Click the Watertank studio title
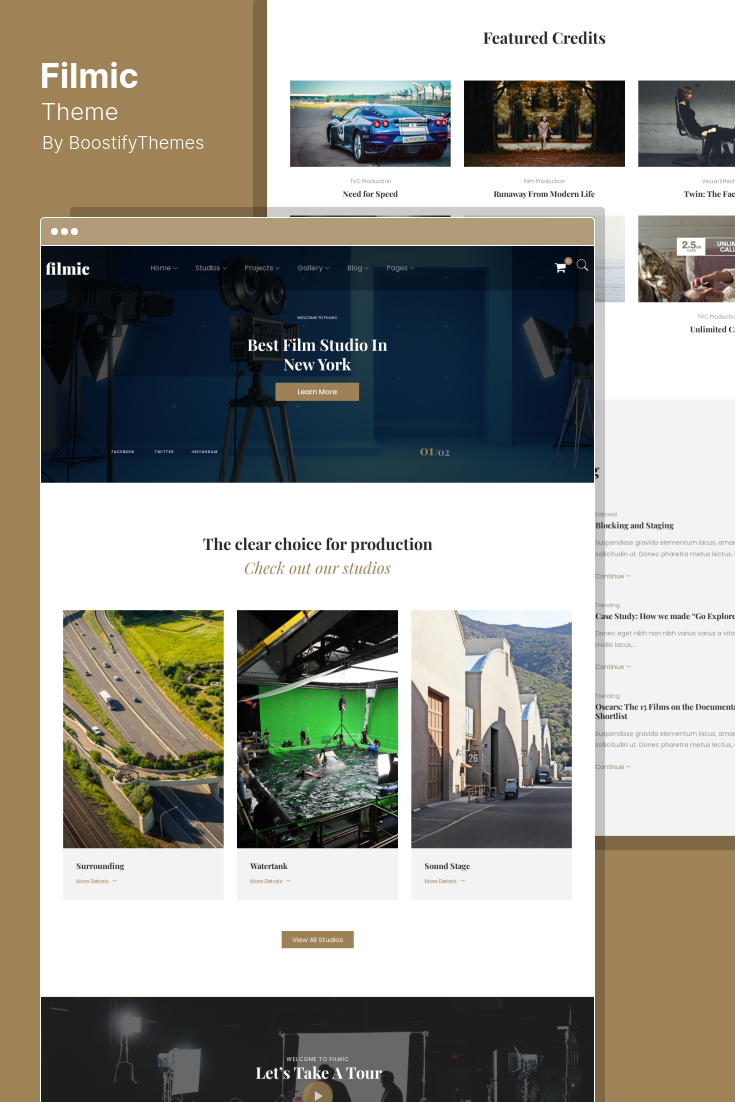The height and width of the screenshot is (1102, 735). 268,866
